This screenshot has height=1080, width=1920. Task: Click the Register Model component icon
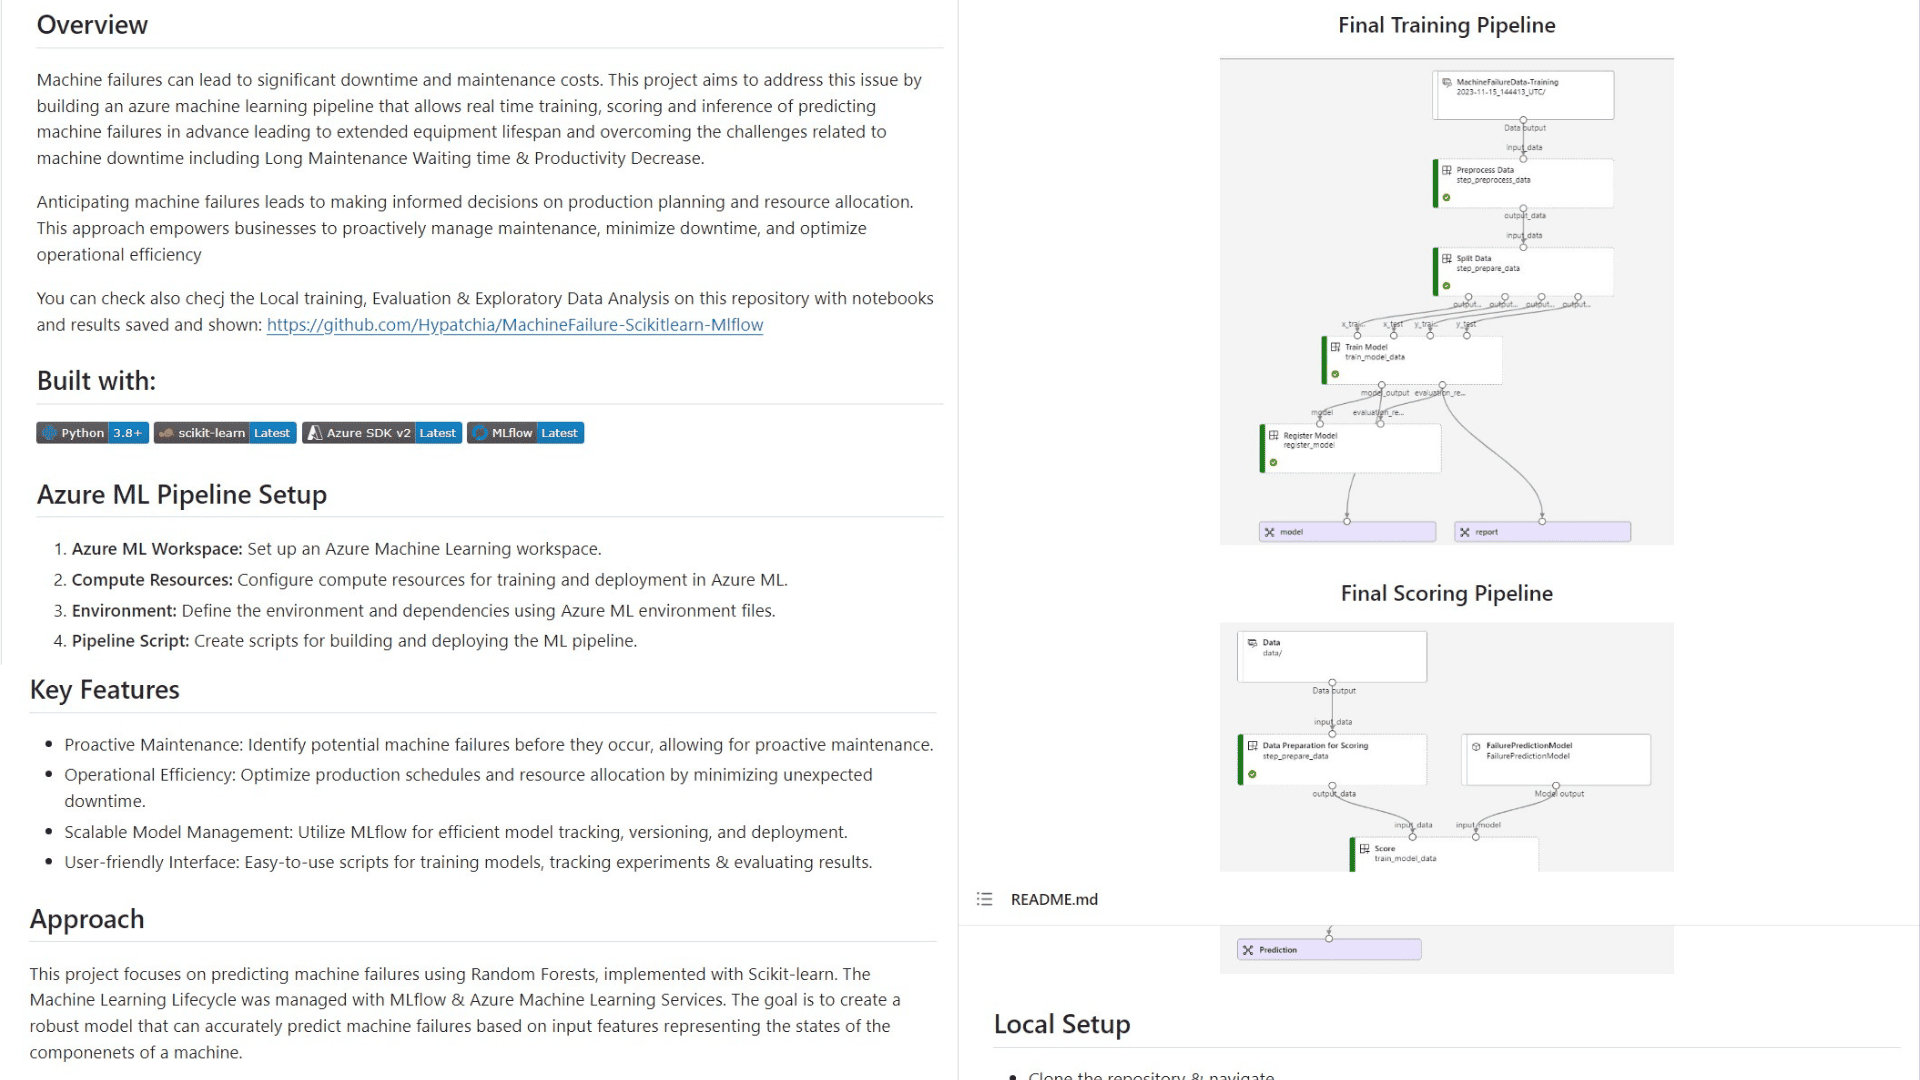click(1274, 435)
